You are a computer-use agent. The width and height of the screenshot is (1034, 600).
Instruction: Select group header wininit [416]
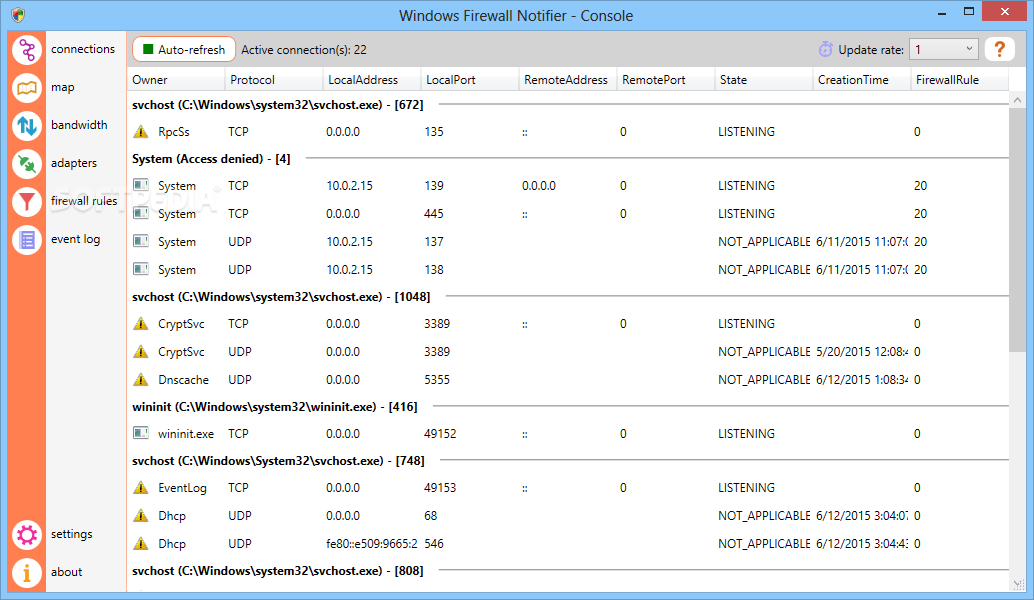tap(275, 407)
